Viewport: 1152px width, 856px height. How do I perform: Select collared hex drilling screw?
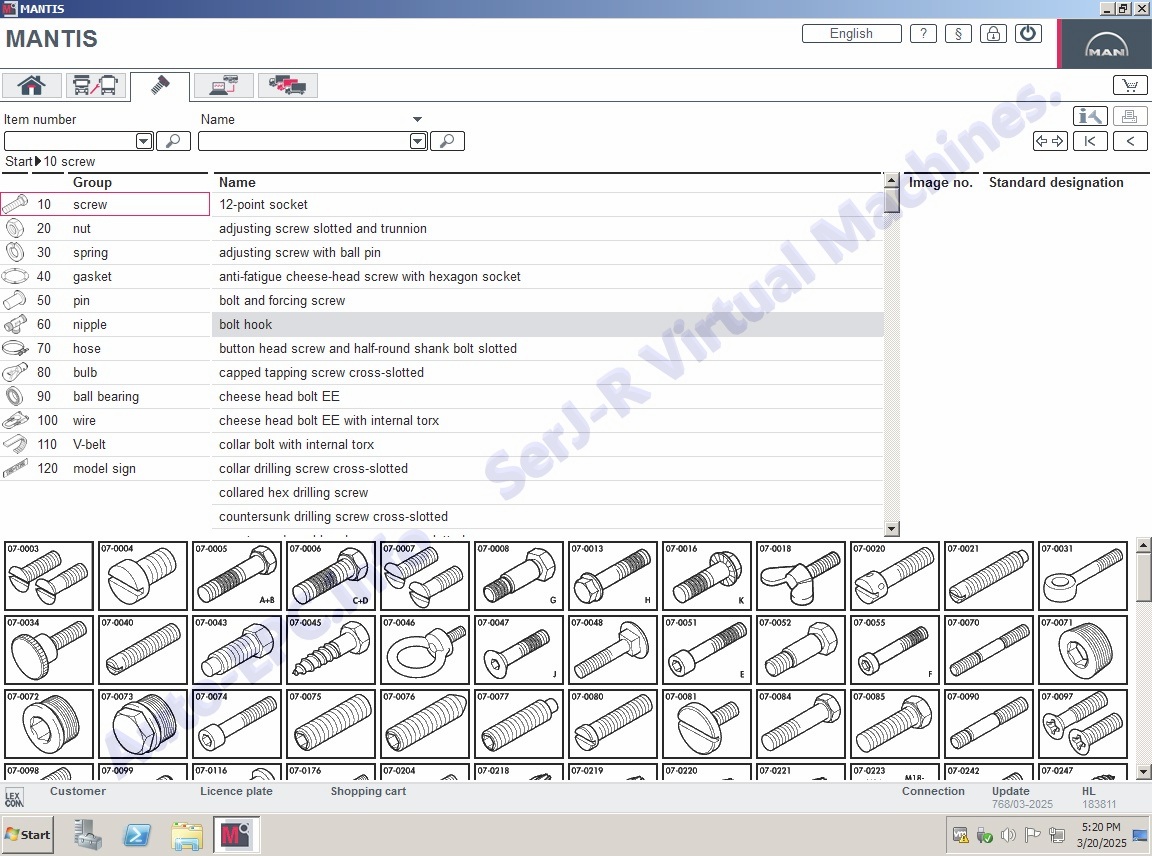pos(547,492)
